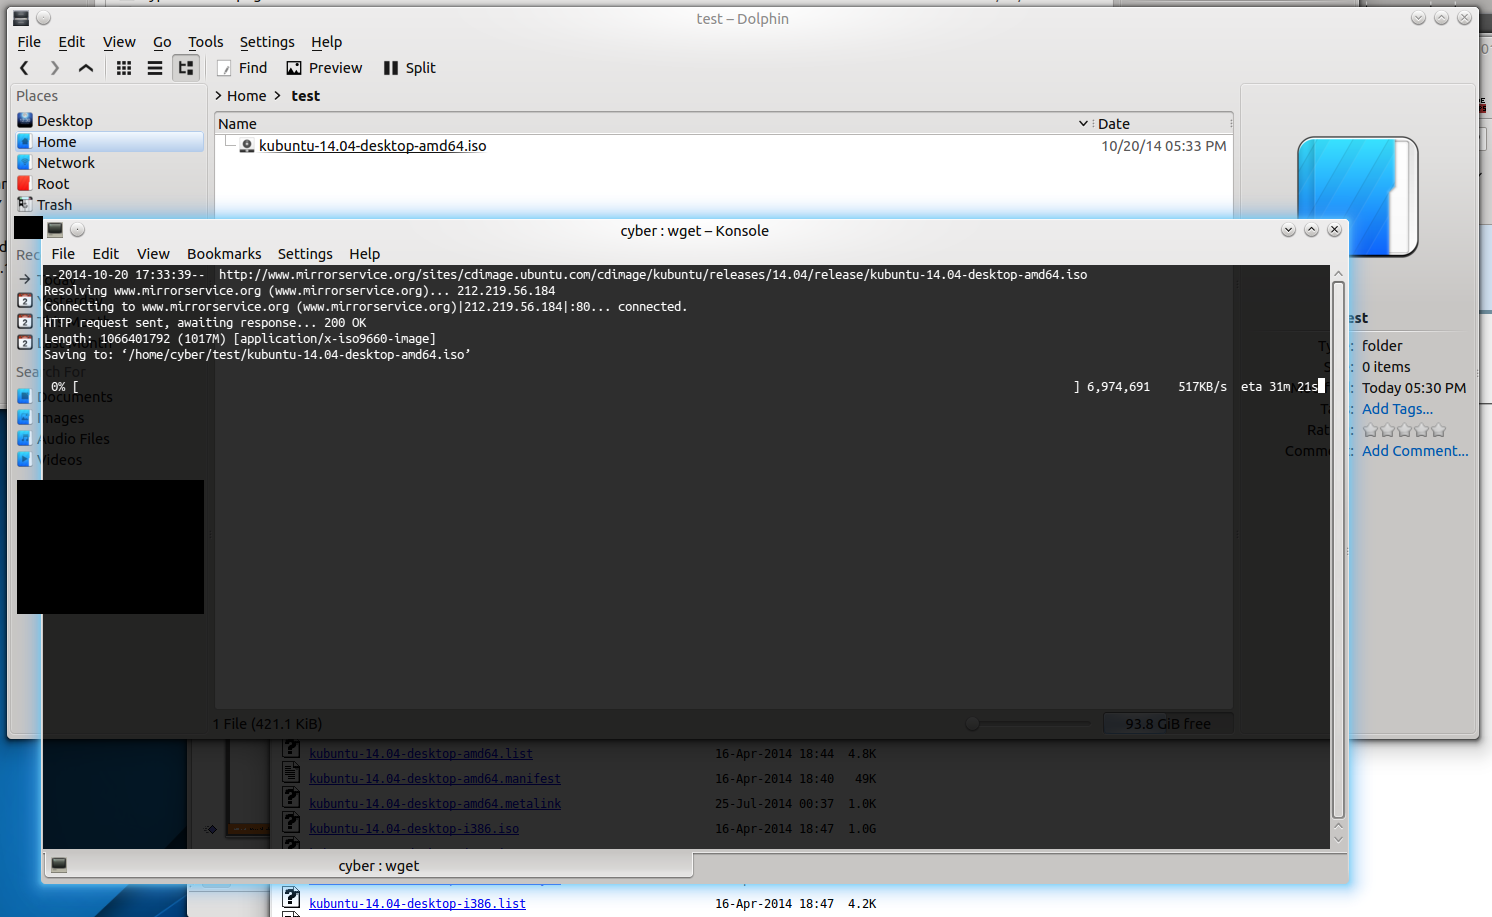Click Add Comment link
This screenshot has width=1492, height=917.
tap(1415, 451)
